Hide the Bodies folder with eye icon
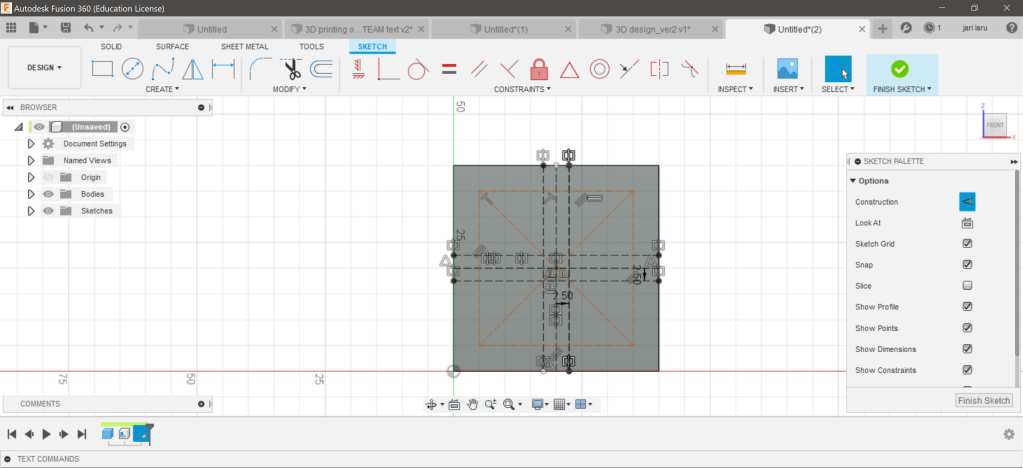1023x468 pixels. pyautogui.click(x=48, y=194)
